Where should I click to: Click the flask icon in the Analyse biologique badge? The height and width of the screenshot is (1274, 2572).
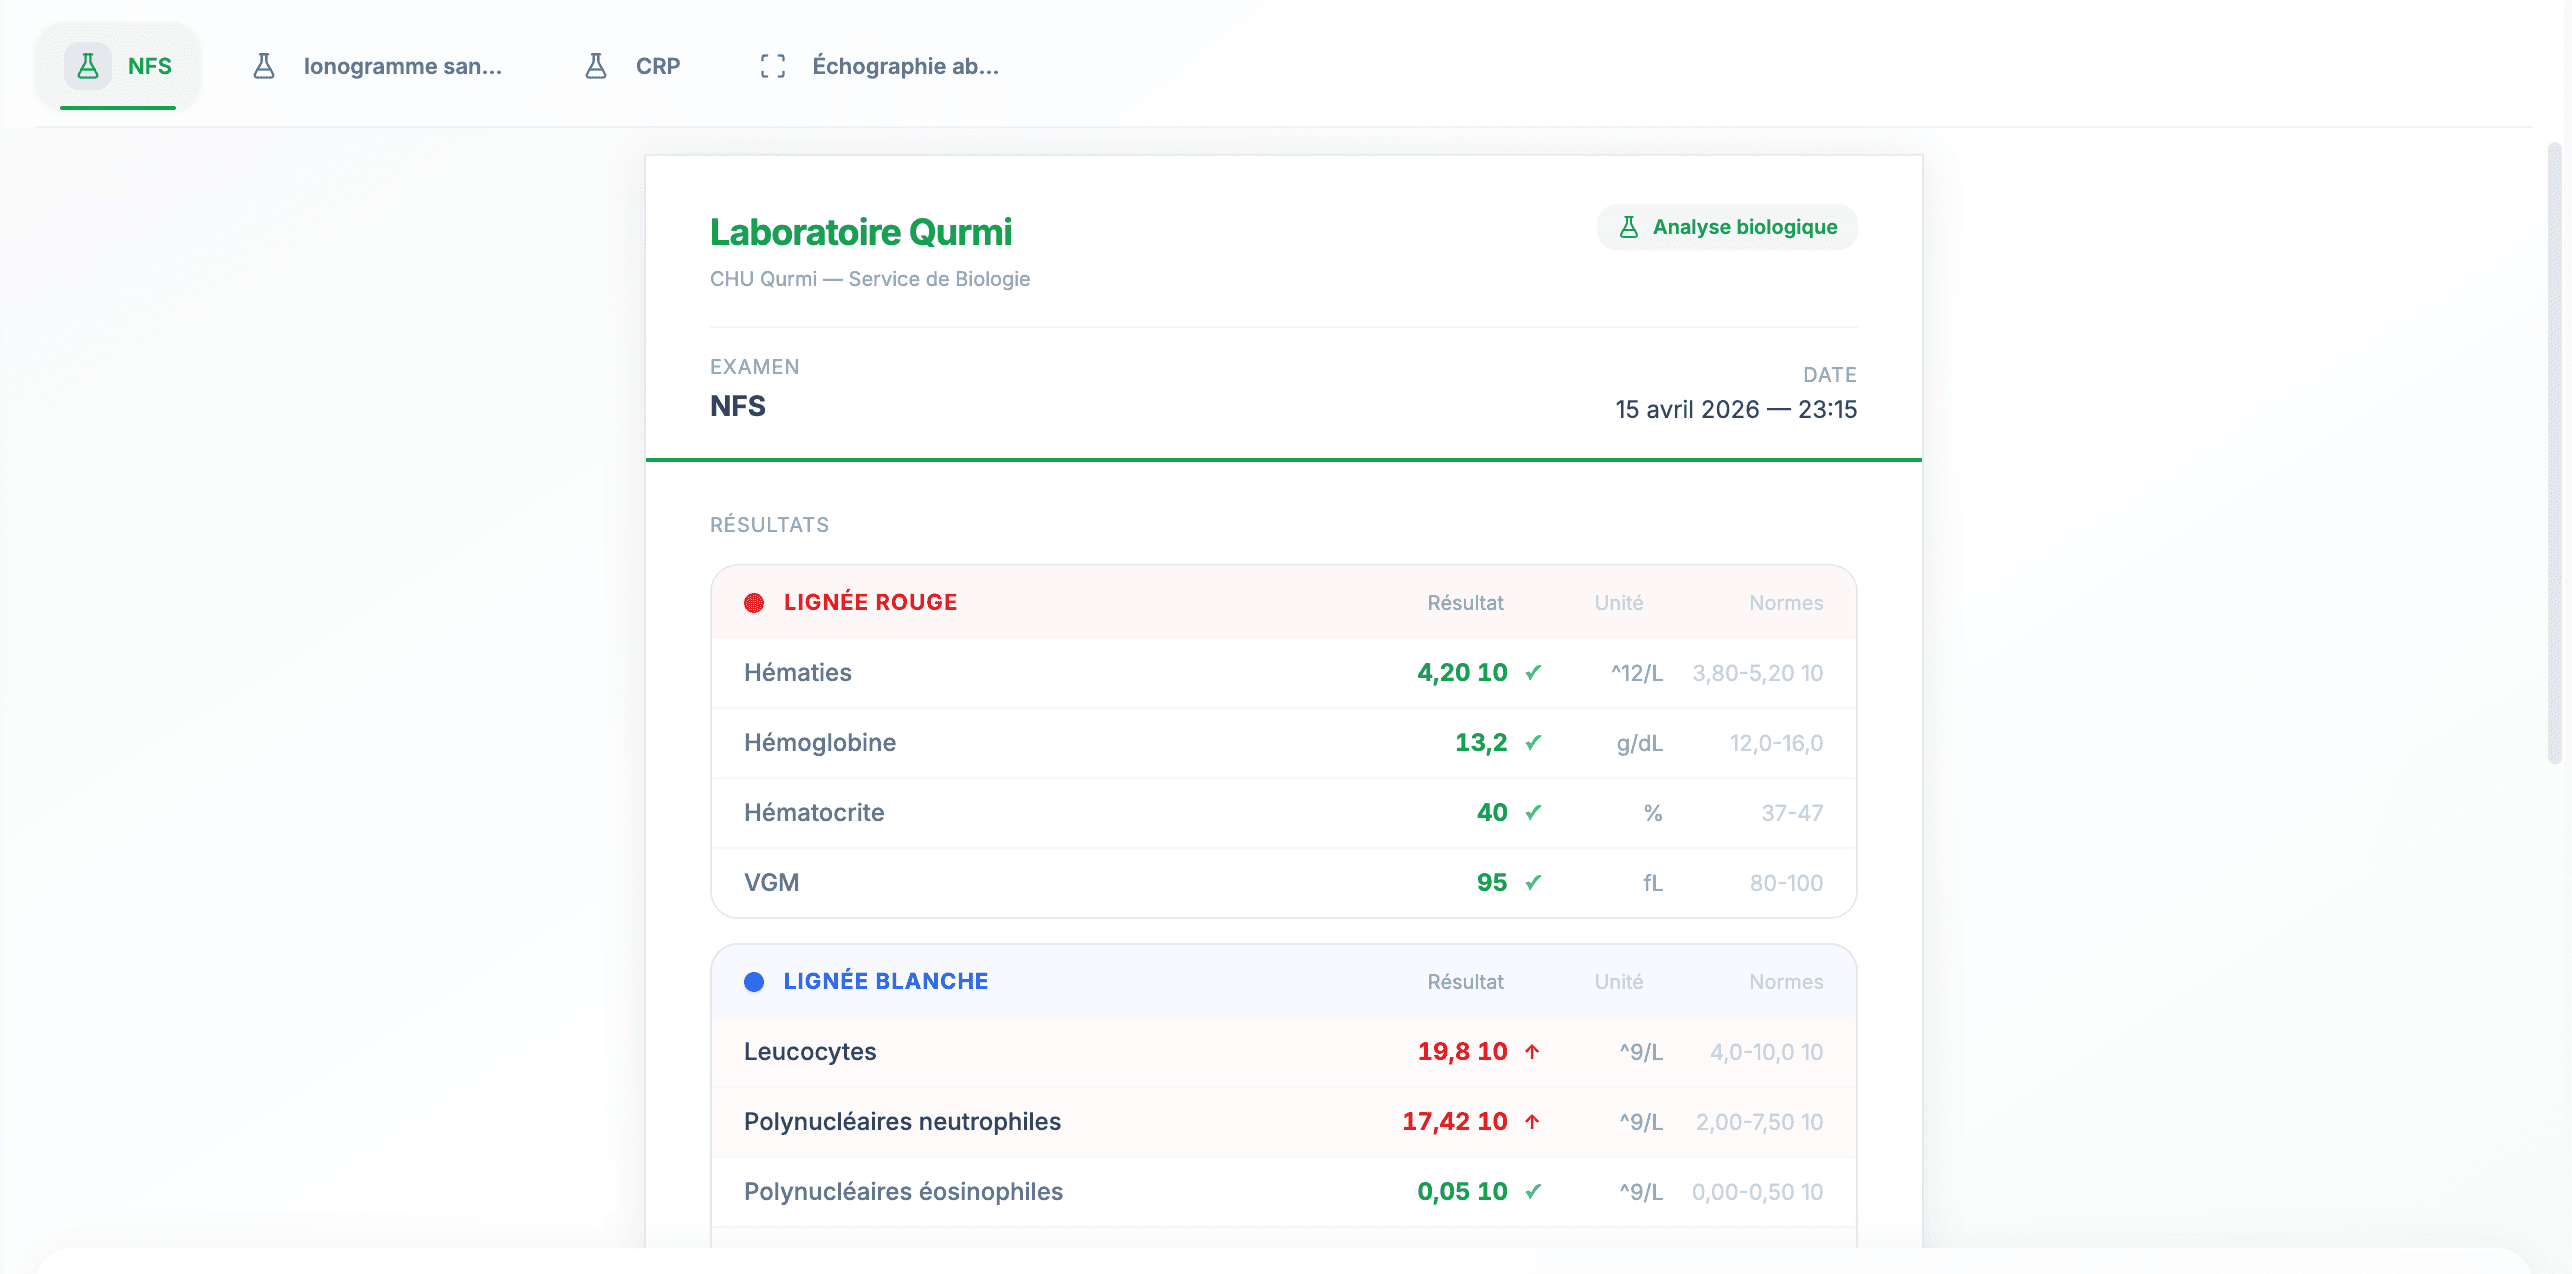(1629, 227)
